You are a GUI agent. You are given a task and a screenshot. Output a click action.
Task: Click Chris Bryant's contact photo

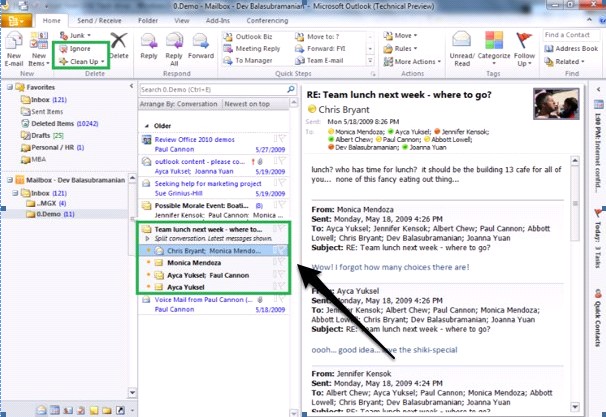(x=556, y=104)
